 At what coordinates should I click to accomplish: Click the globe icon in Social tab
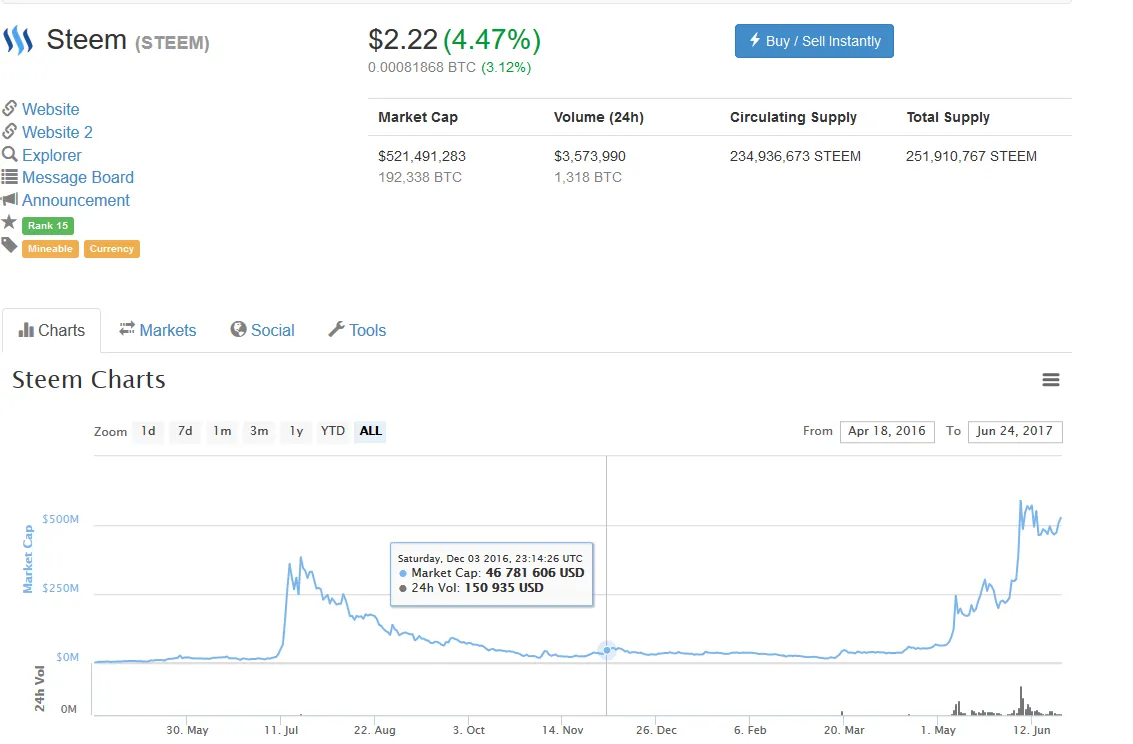coord(238,329)
